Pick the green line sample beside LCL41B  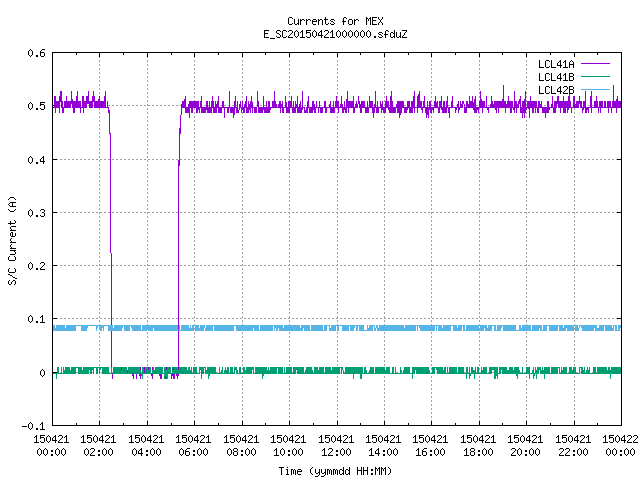pos(595,77)
